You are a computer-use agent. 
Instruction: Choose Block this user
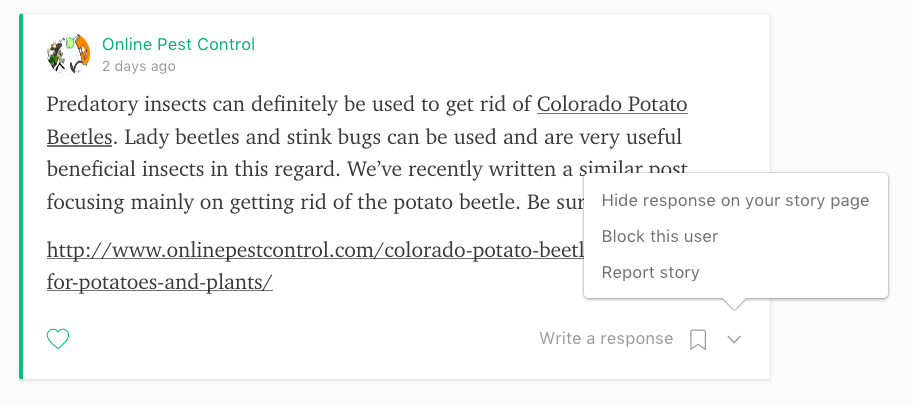(660, 237)
